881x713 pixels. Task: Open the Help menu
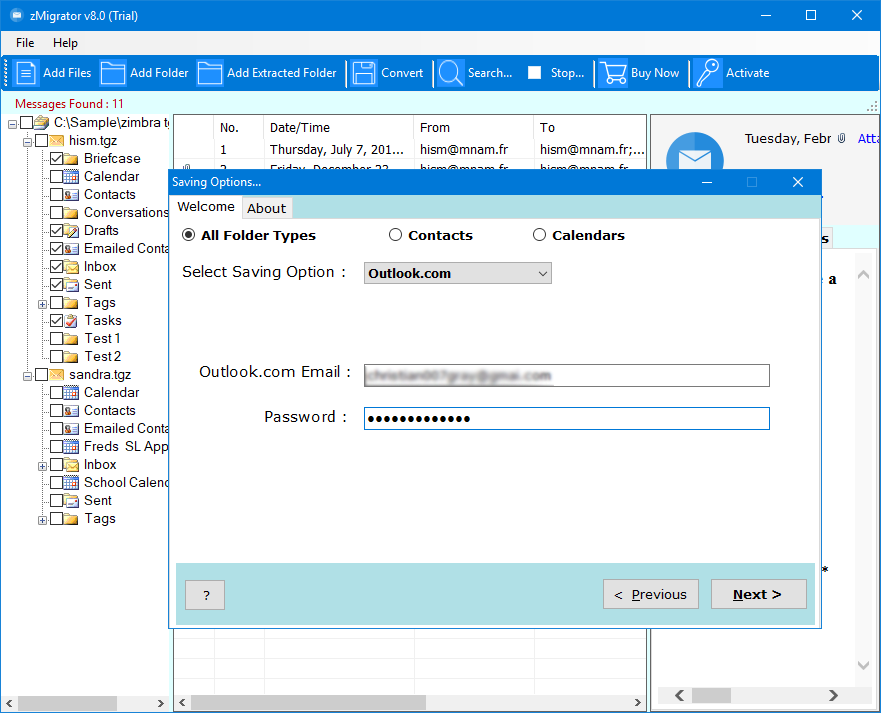[65, 43]
